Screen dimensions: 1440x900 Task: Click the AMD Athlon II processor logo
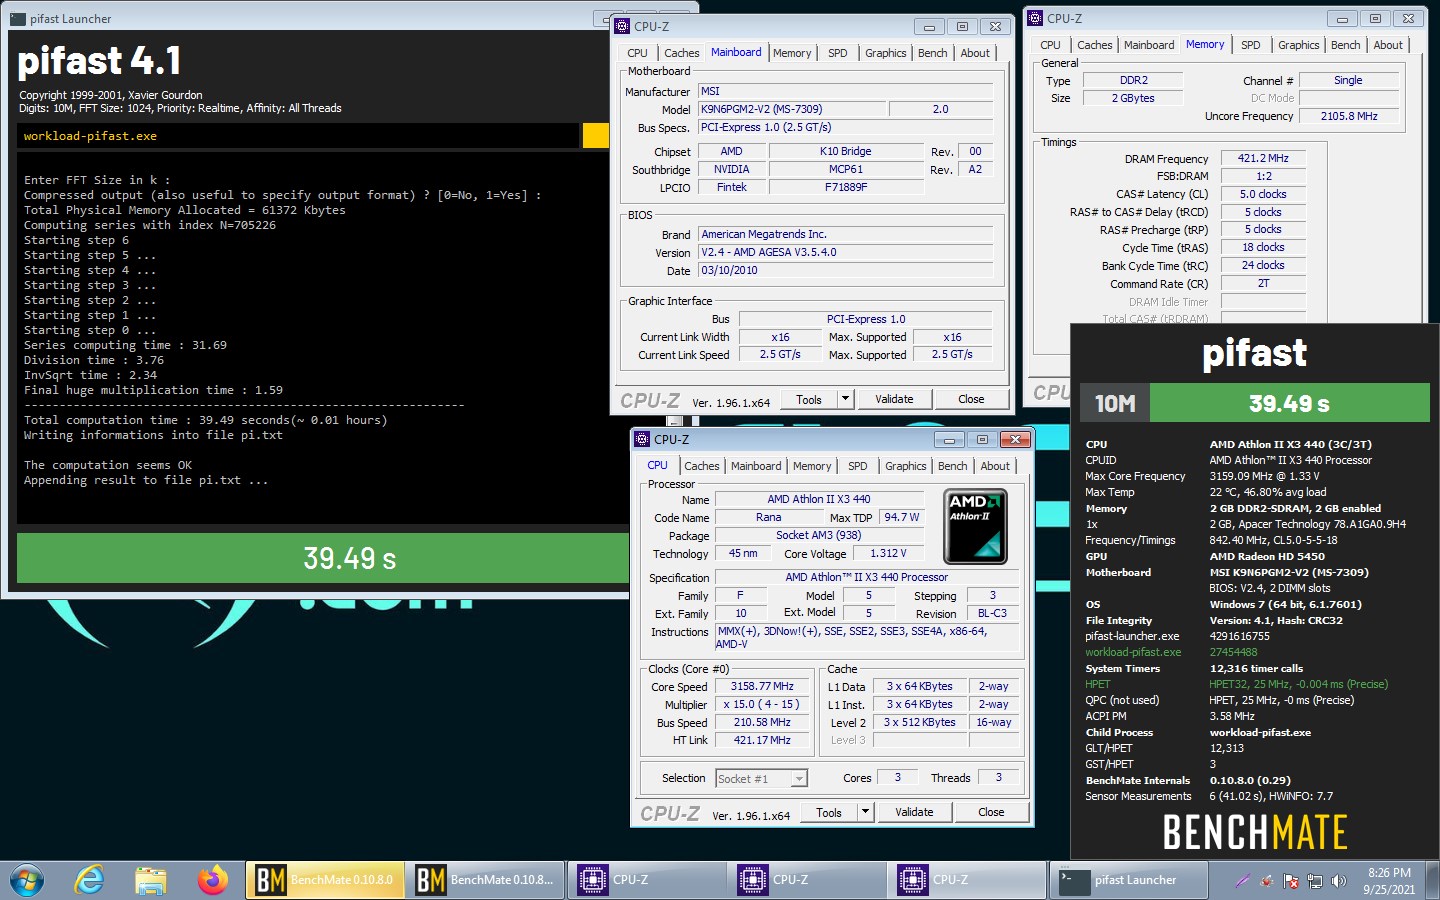tap(975, 526)
